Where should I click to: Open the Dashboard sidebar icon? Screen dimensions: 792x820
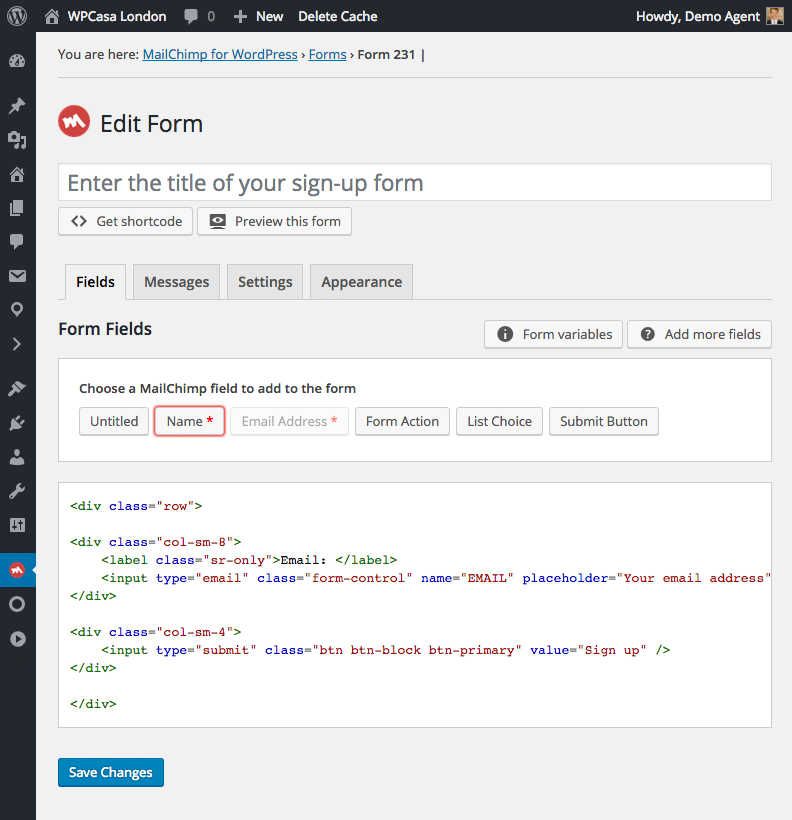click(17, 61)
